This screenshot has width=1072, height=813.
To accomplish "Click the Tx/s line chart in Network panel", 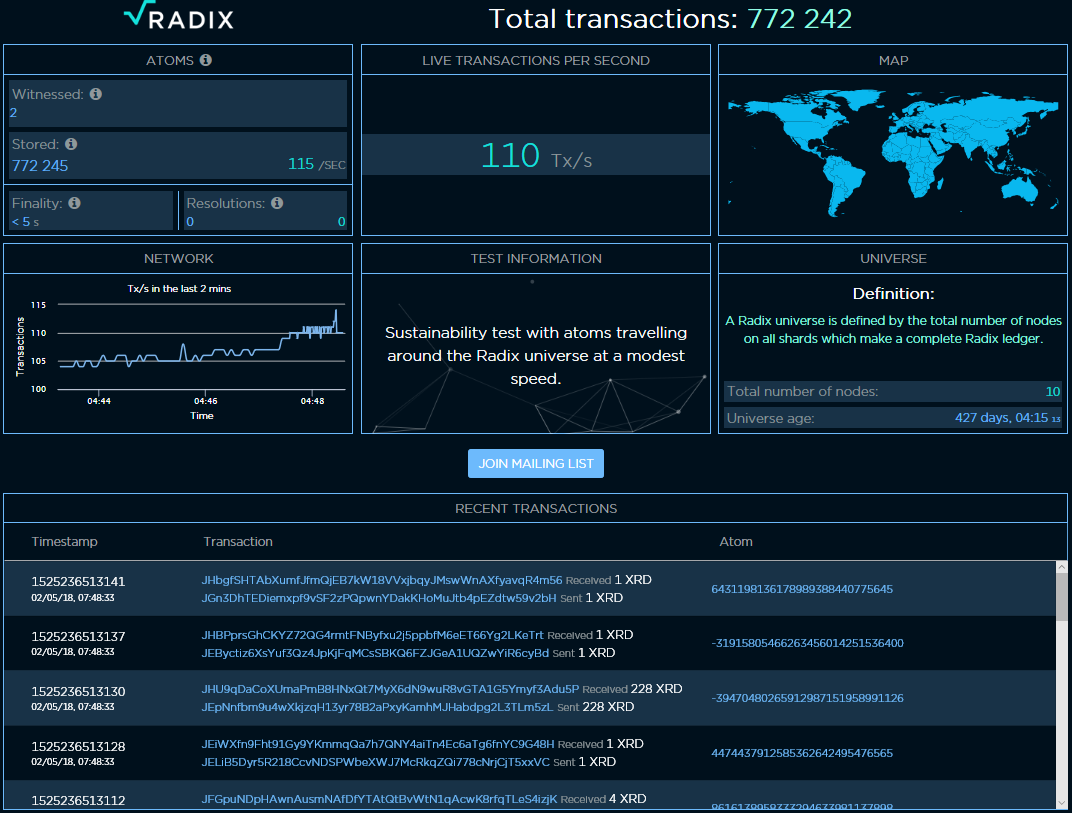I will [x=202, y=347].
